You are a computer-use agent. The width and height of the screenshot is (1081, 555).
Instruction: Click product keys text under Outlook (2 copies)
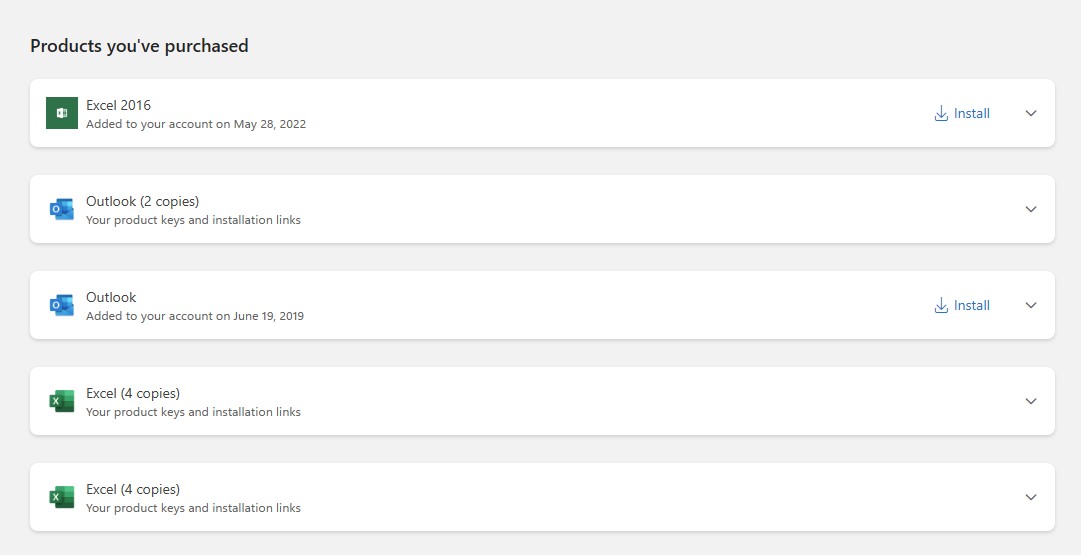(x=193, y=220)
